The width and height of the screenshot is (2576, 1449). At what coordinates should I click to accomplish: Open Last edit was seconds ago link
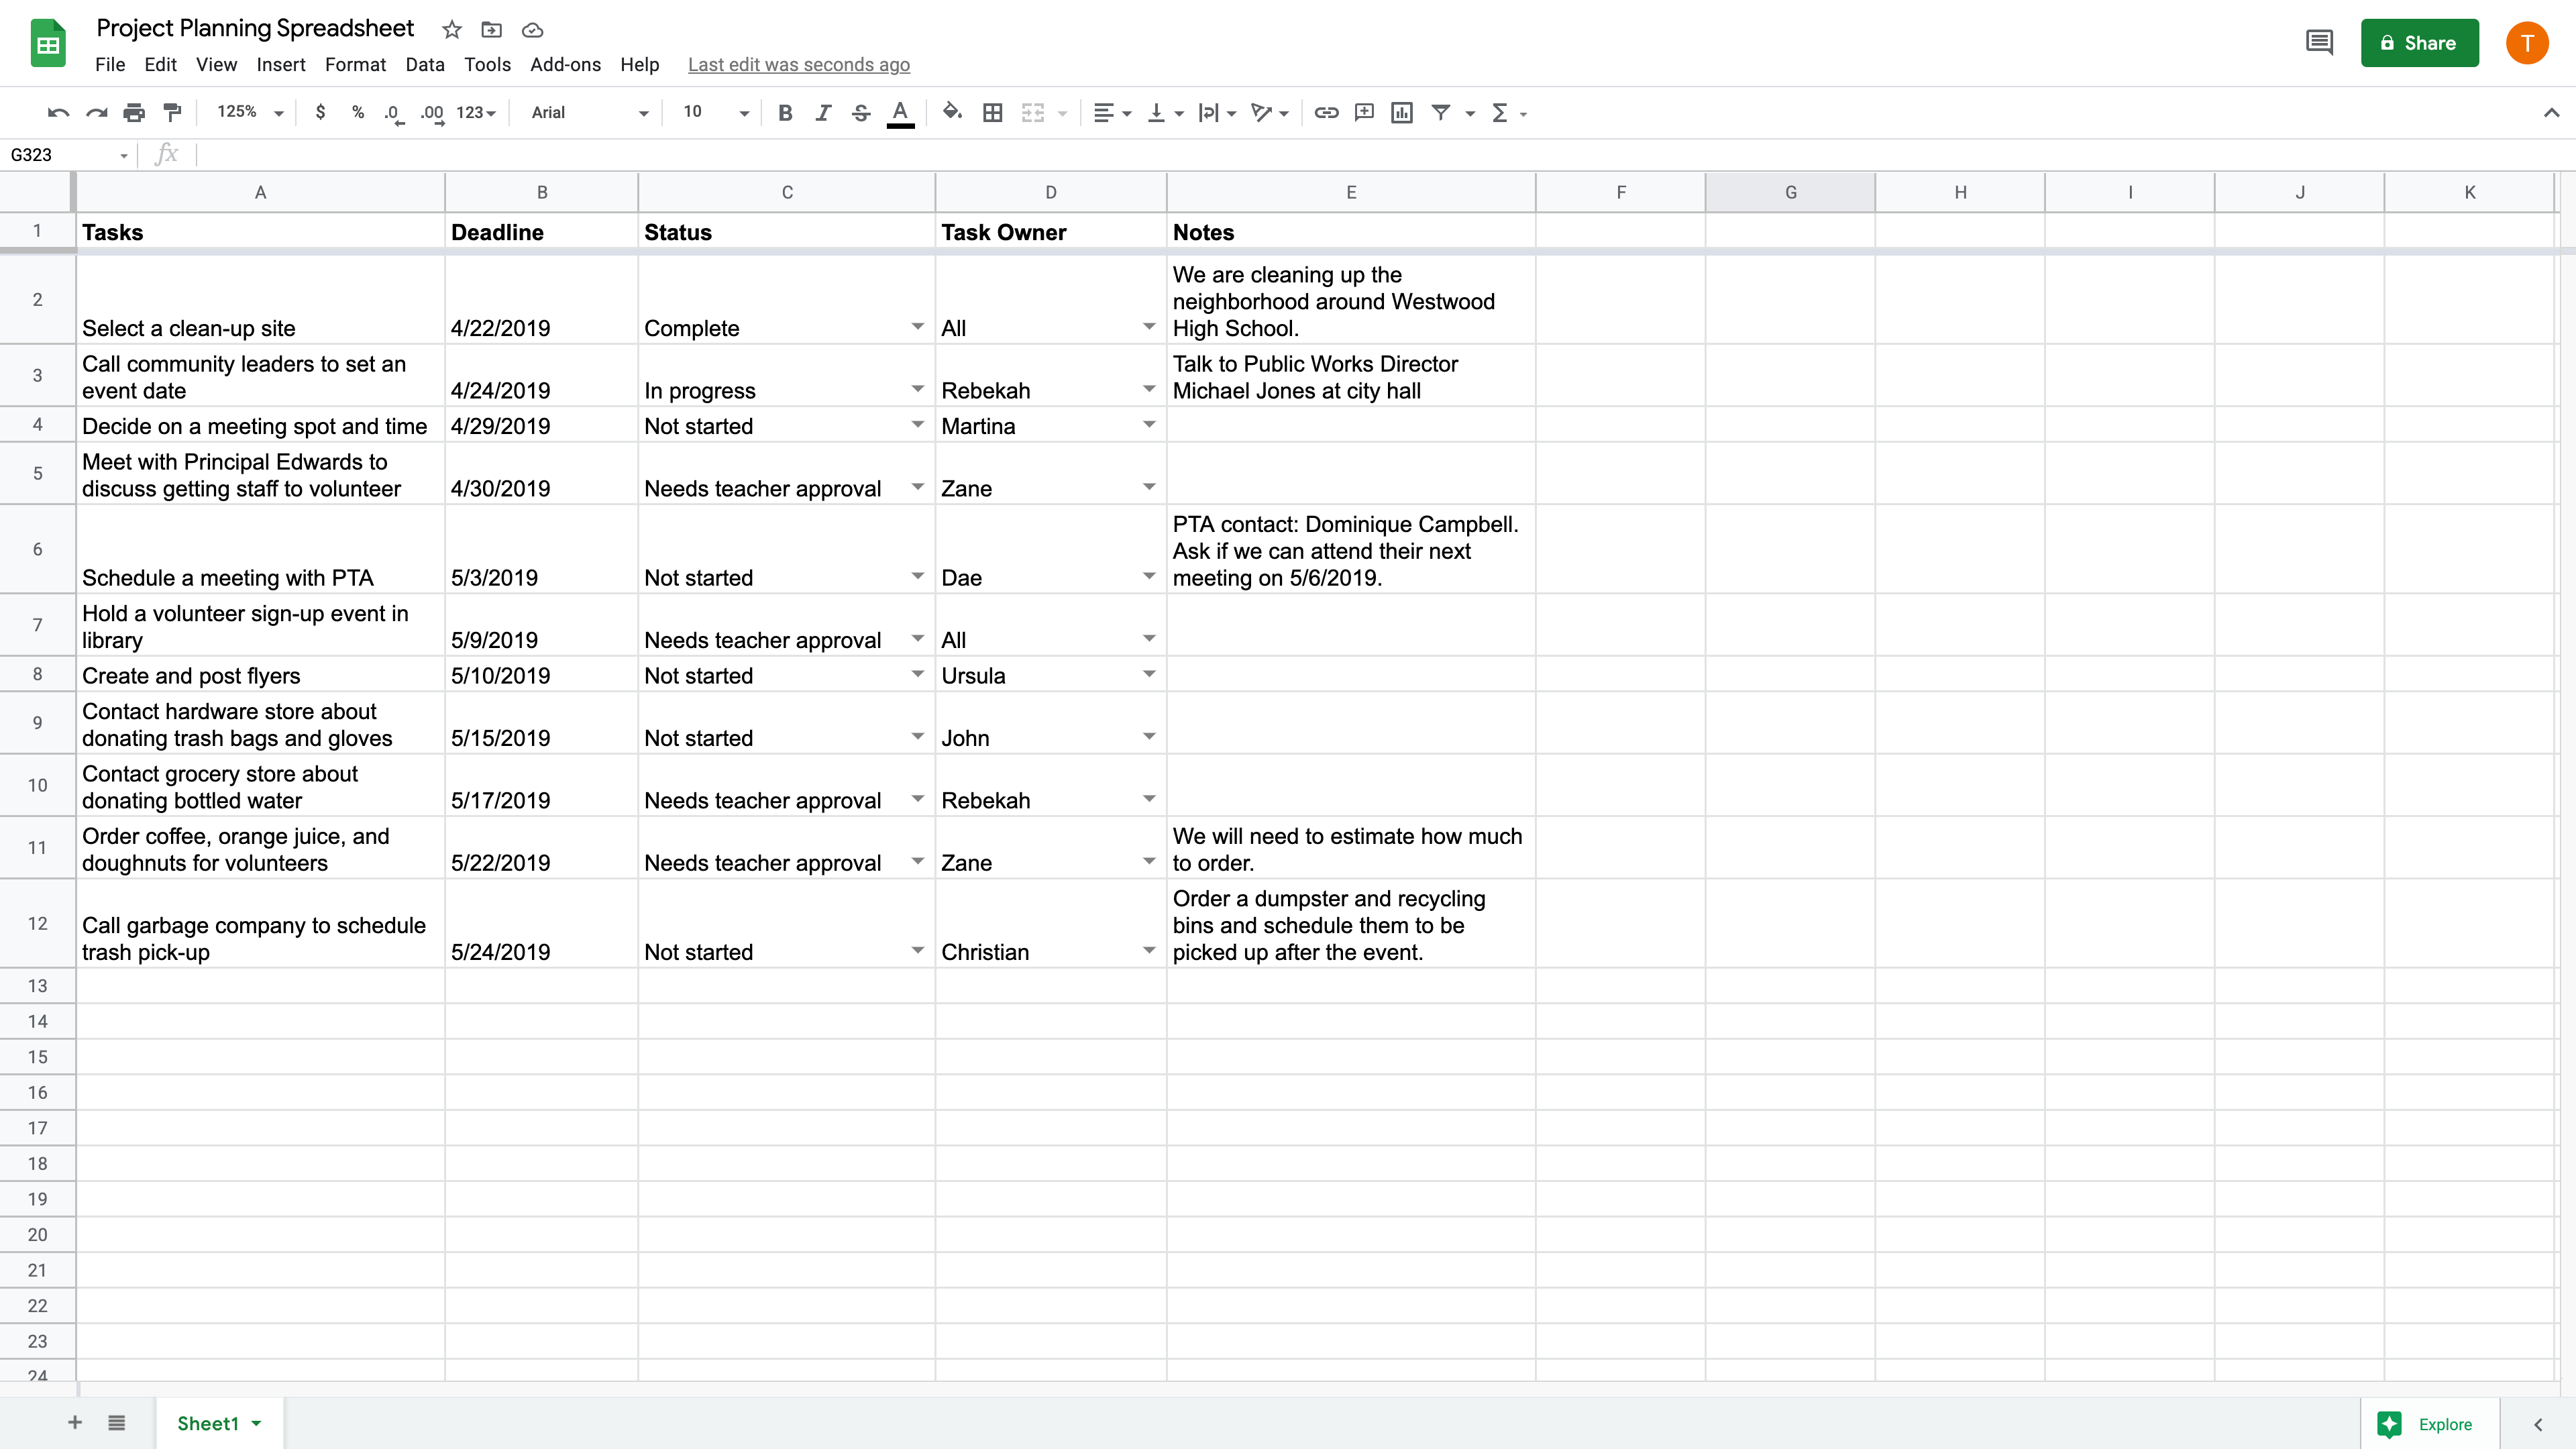tap(798, 64)
